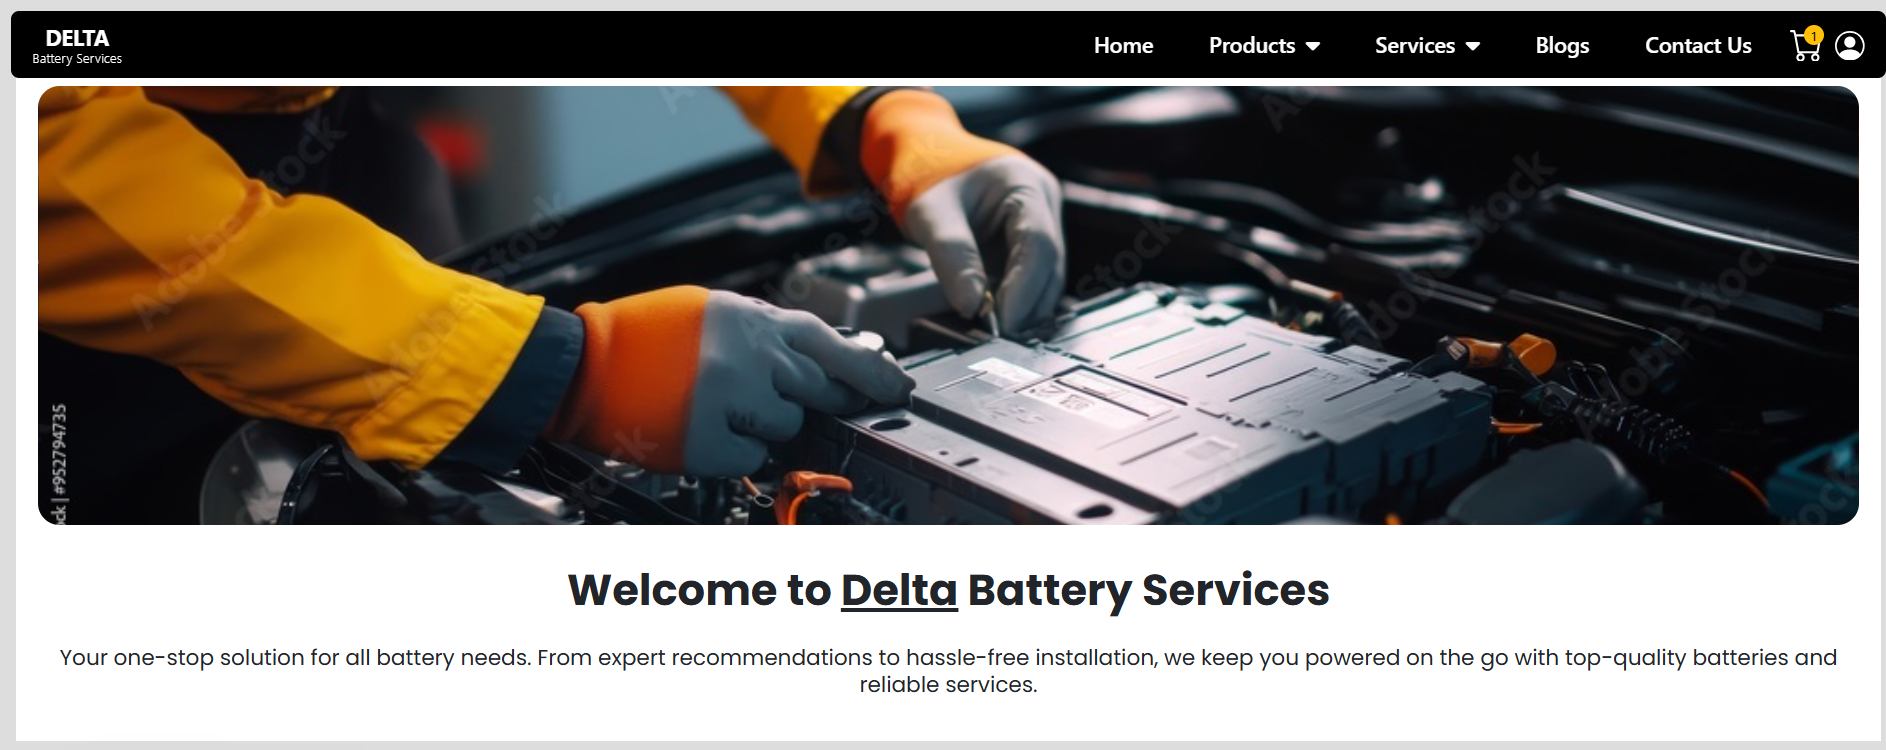This screenshot has width=1886, height=750.
Task: Expand the Products dropdown arrow
Action: click(x=1313, y=46)
